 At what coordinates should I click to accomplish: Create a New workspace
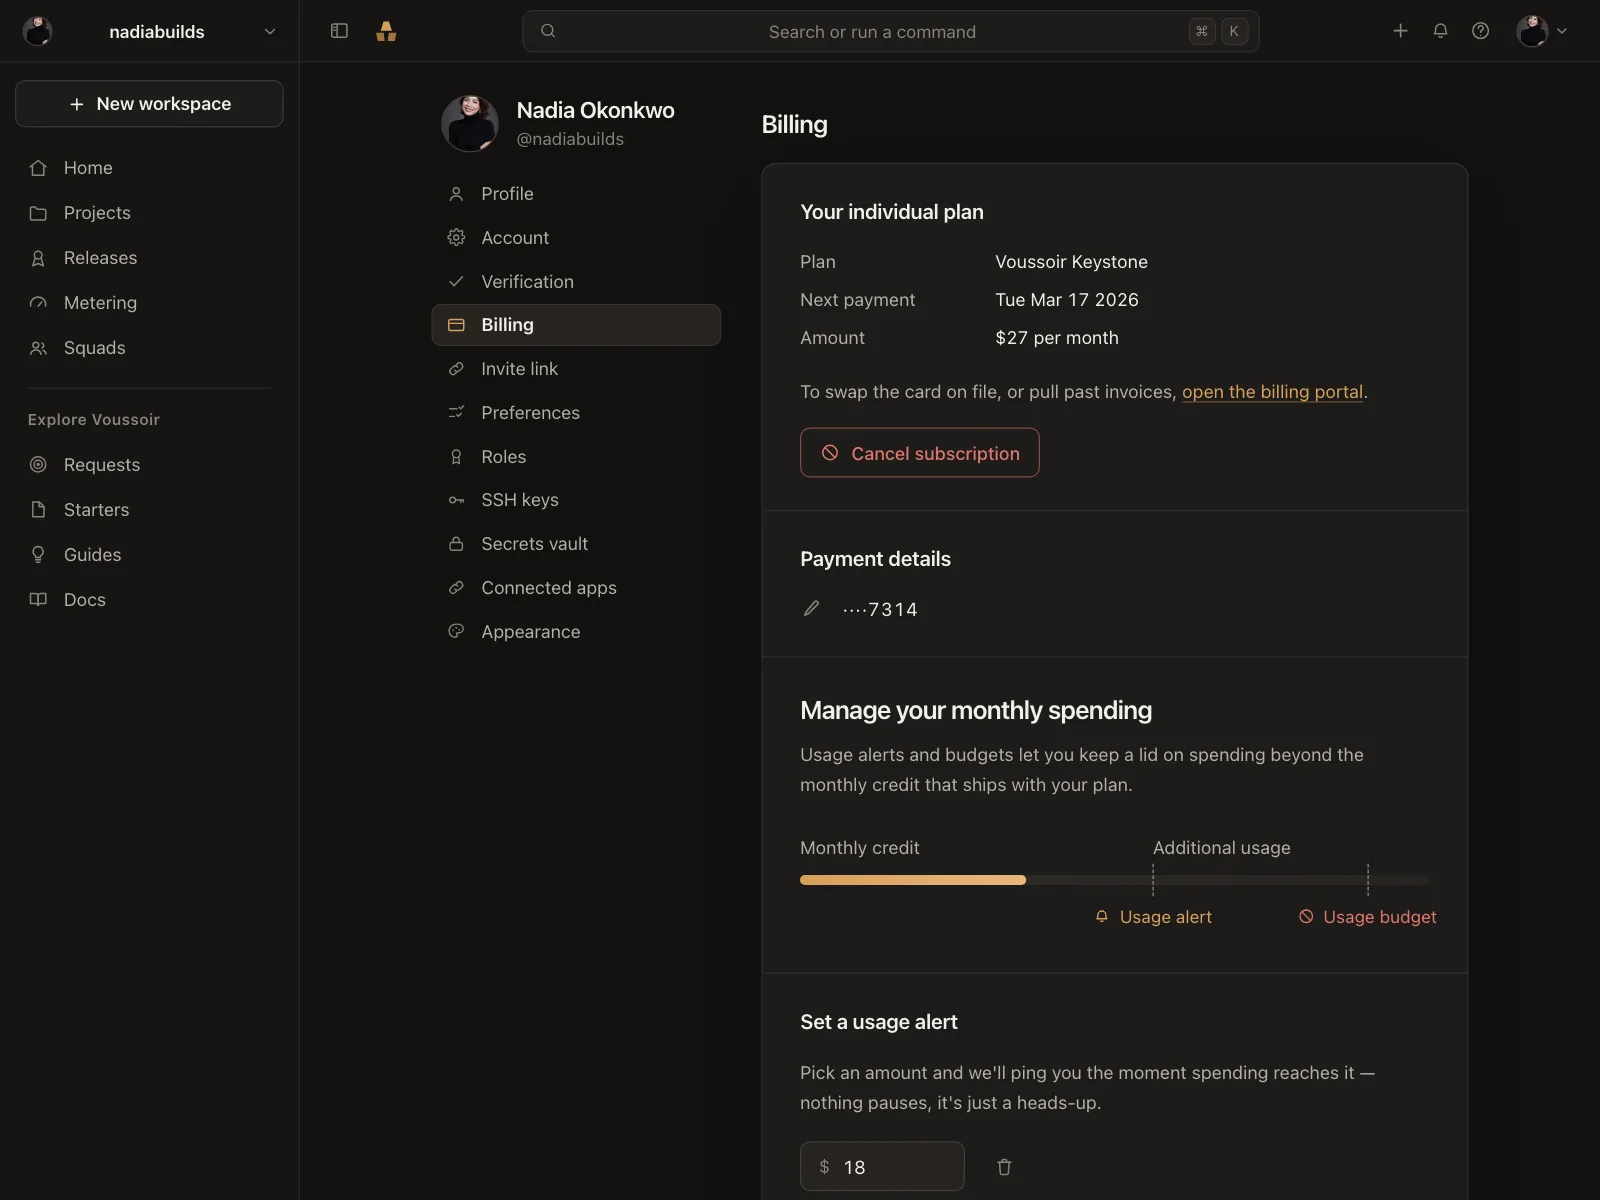[x=149, y=104]
